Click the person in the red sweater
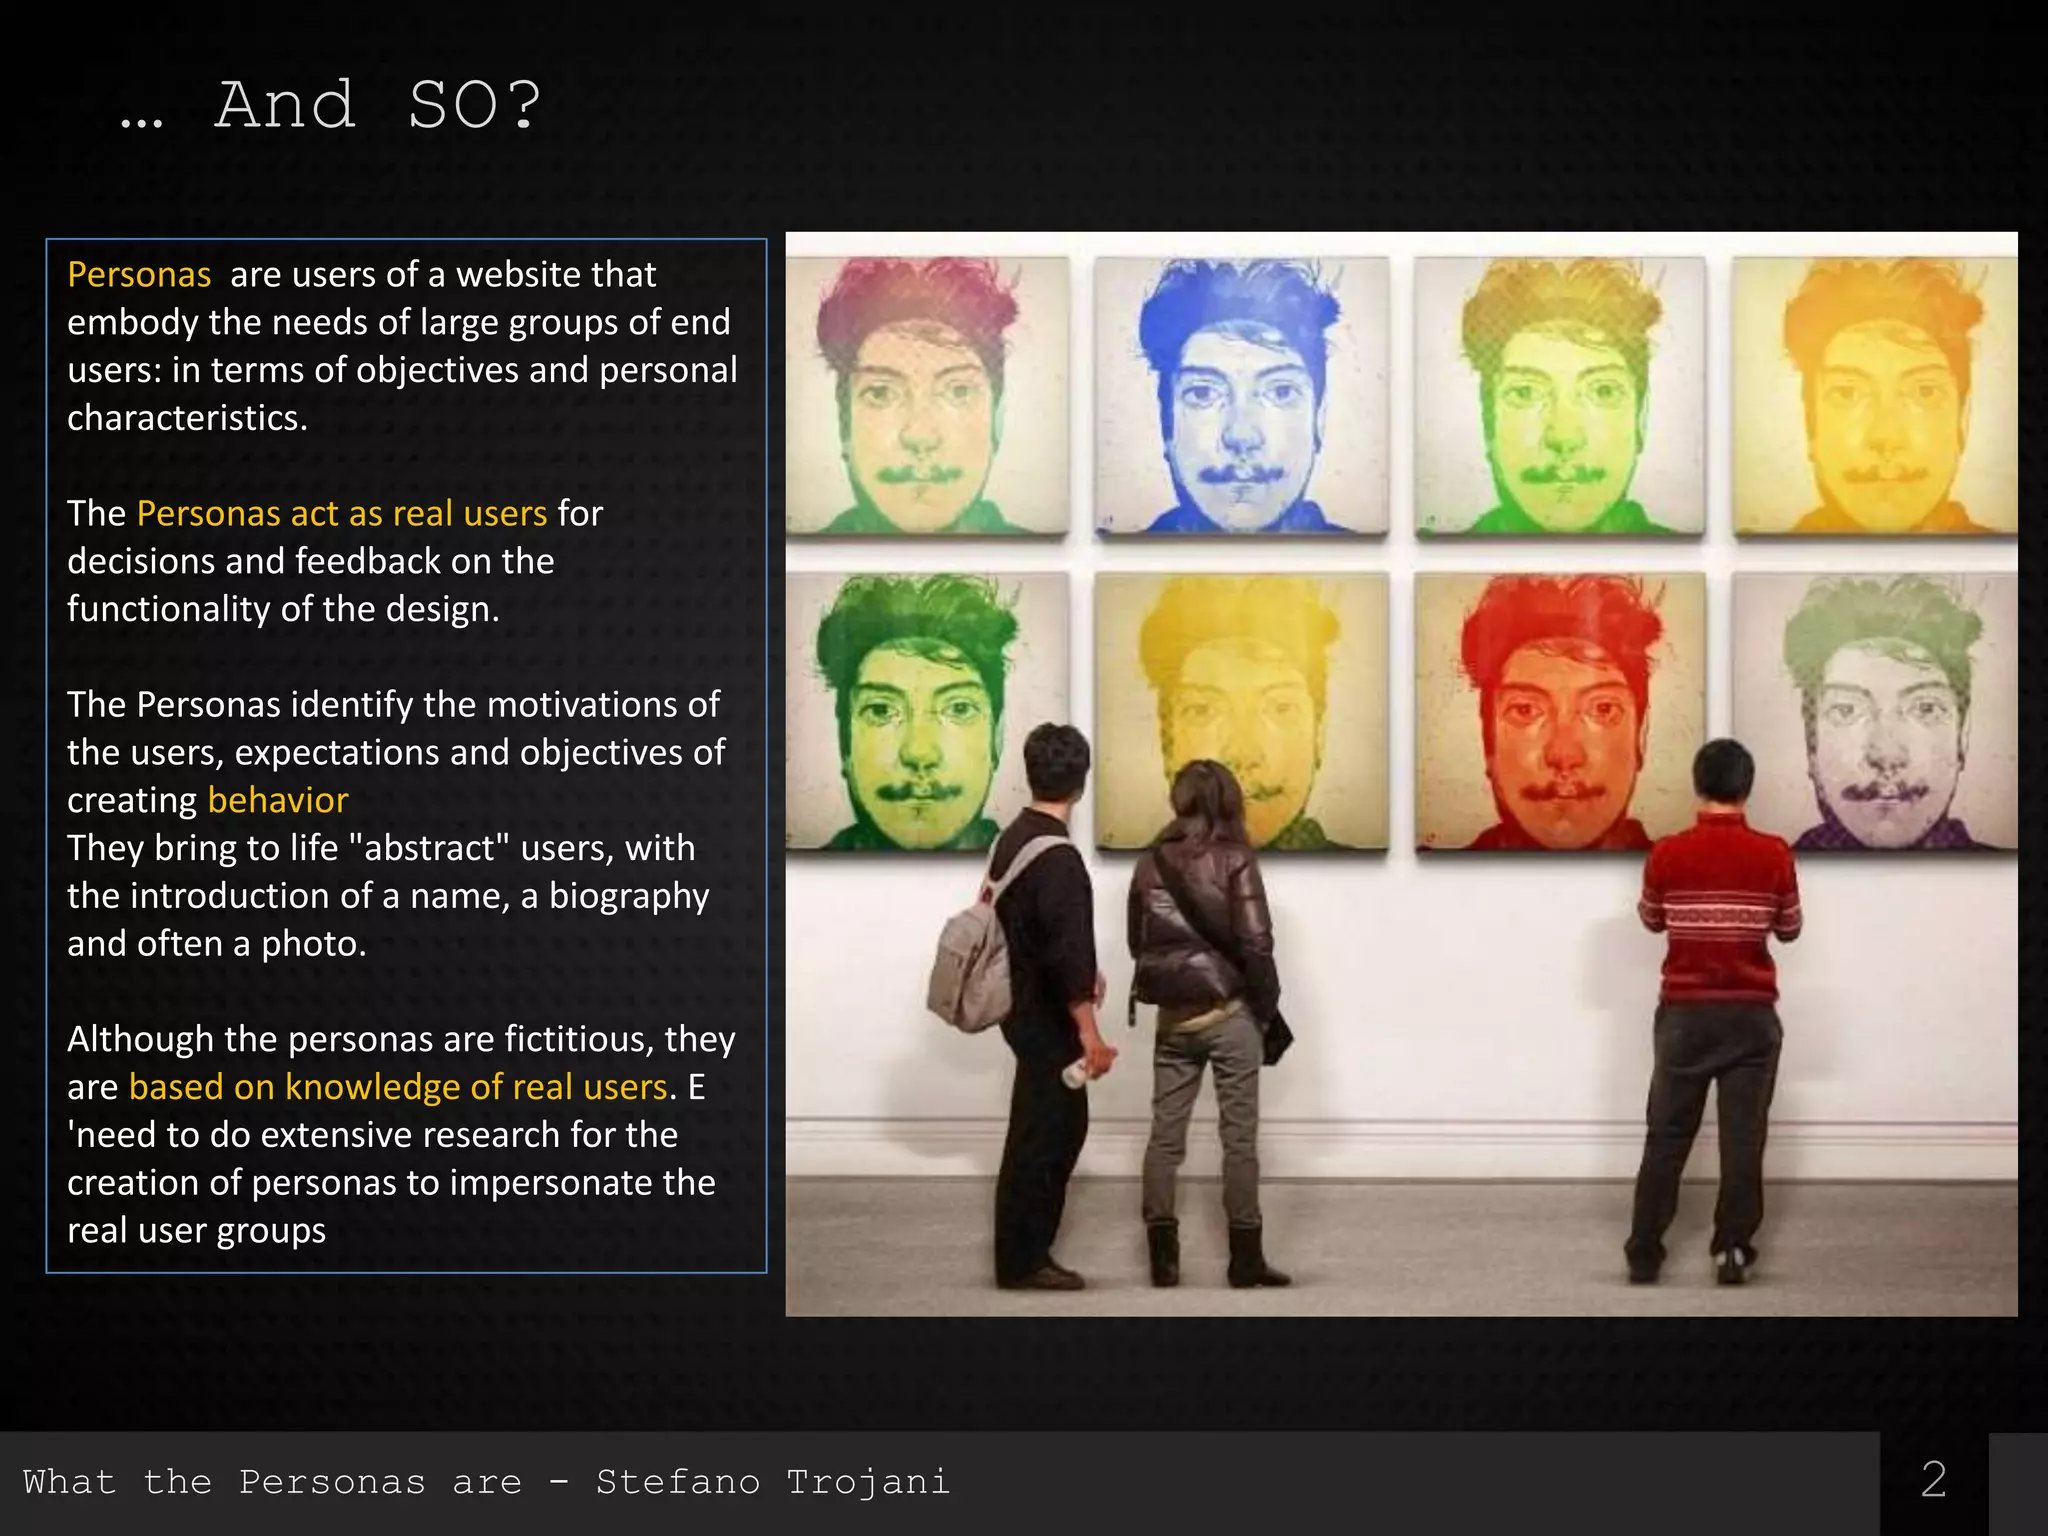The width and height of the screenshot is (2048, 1536). [1718, 1010]
